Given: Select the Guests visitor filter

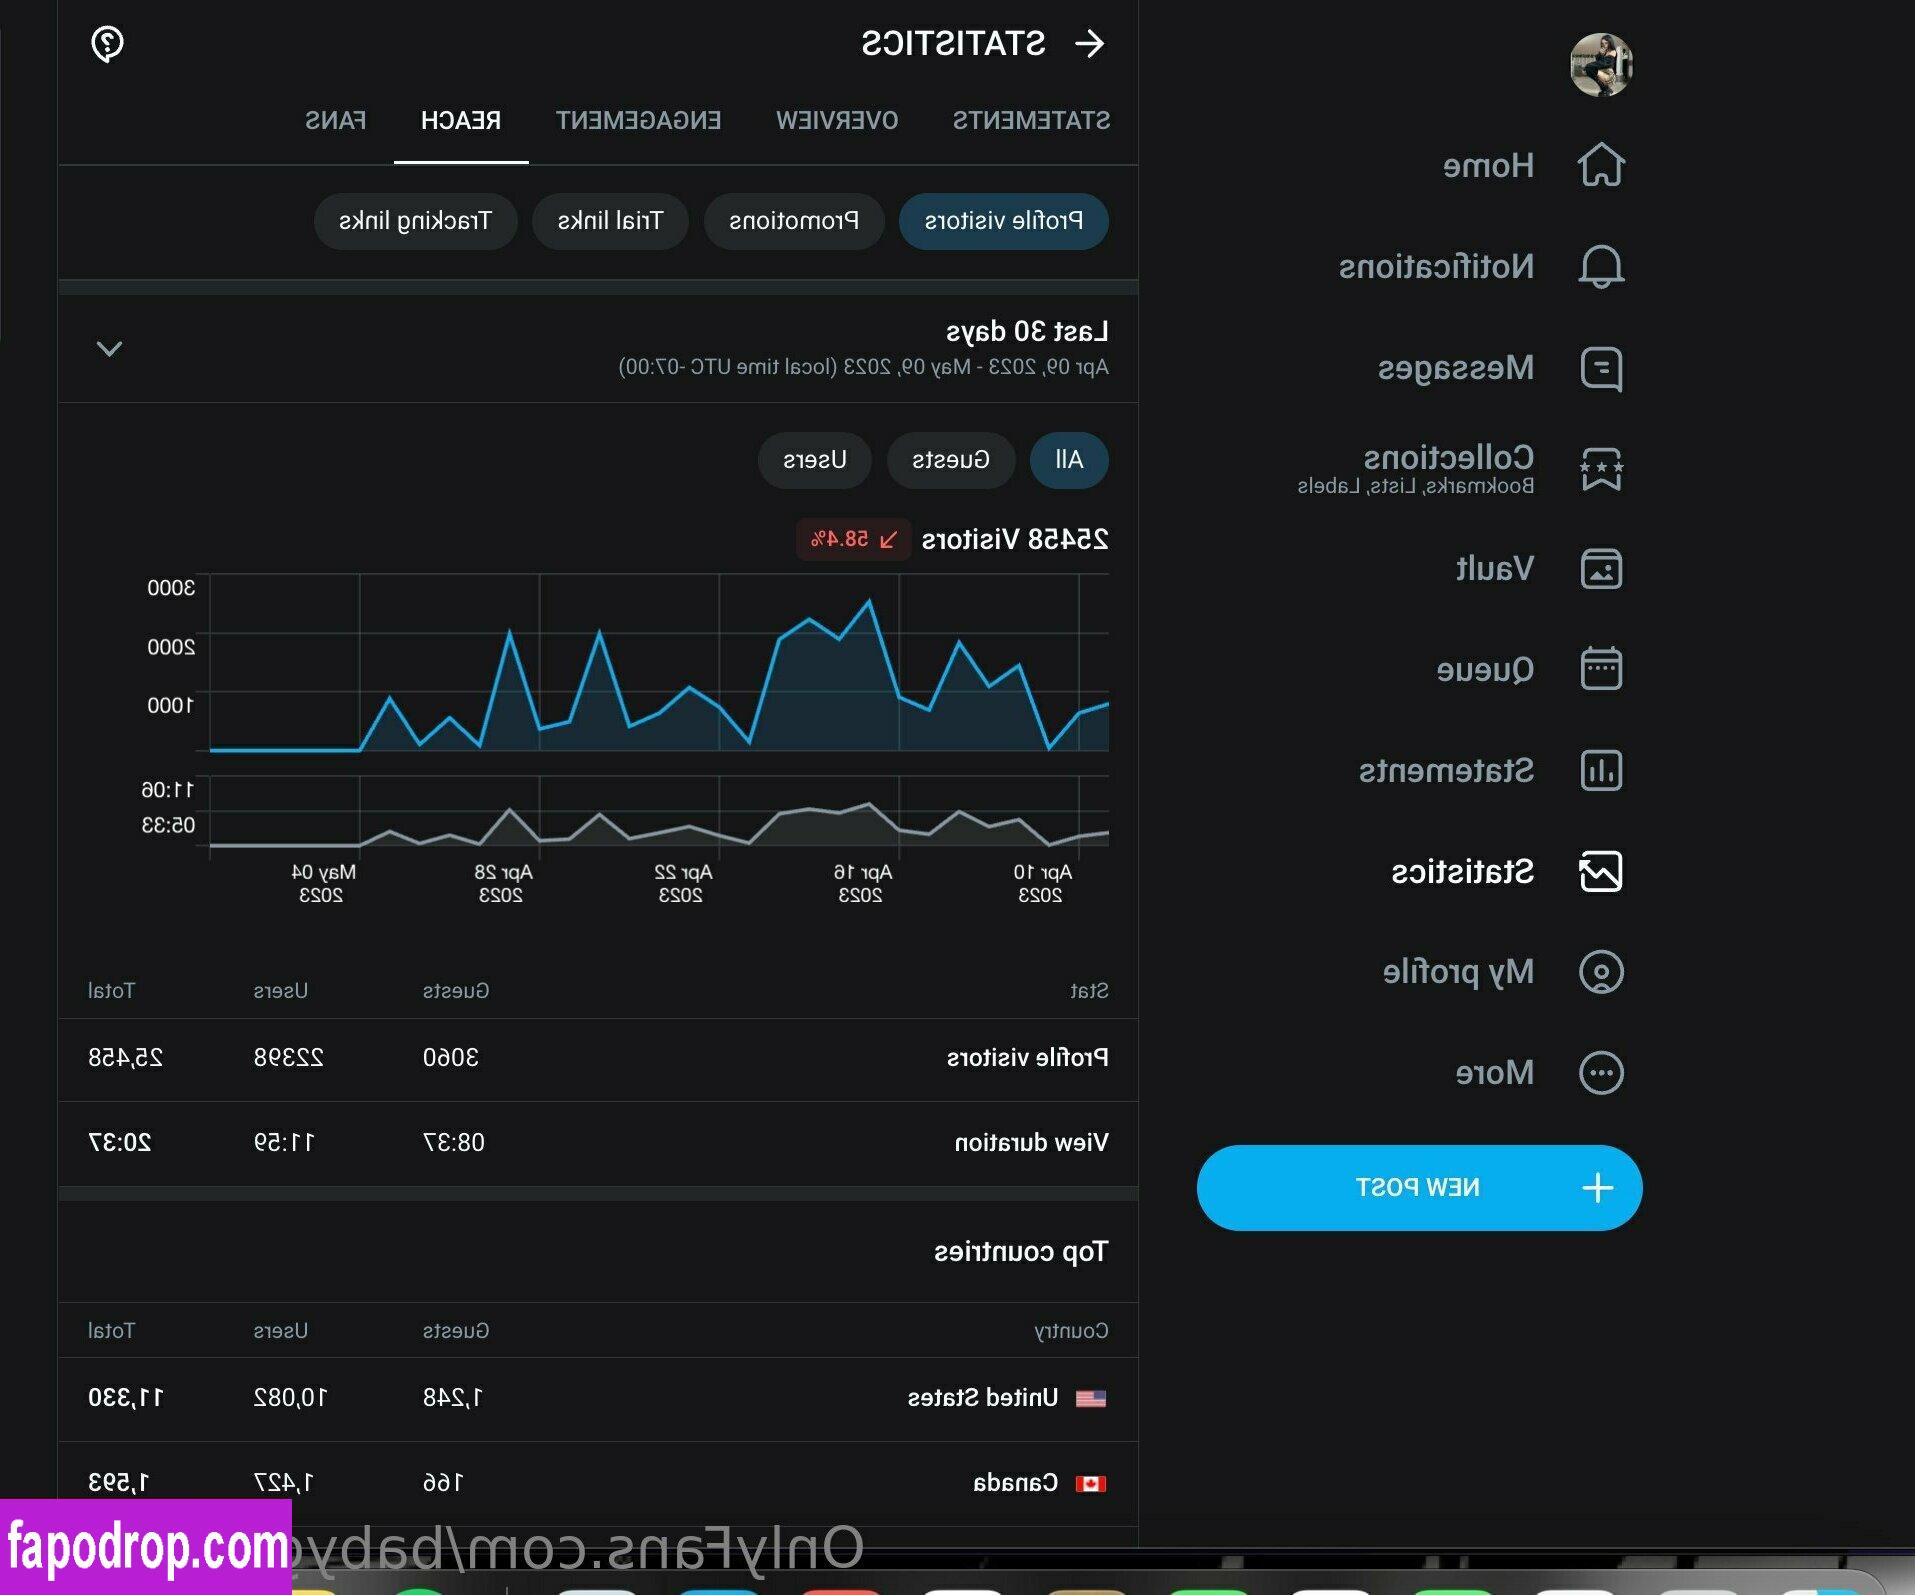Looking at the screenshot, I should (951, 460).
